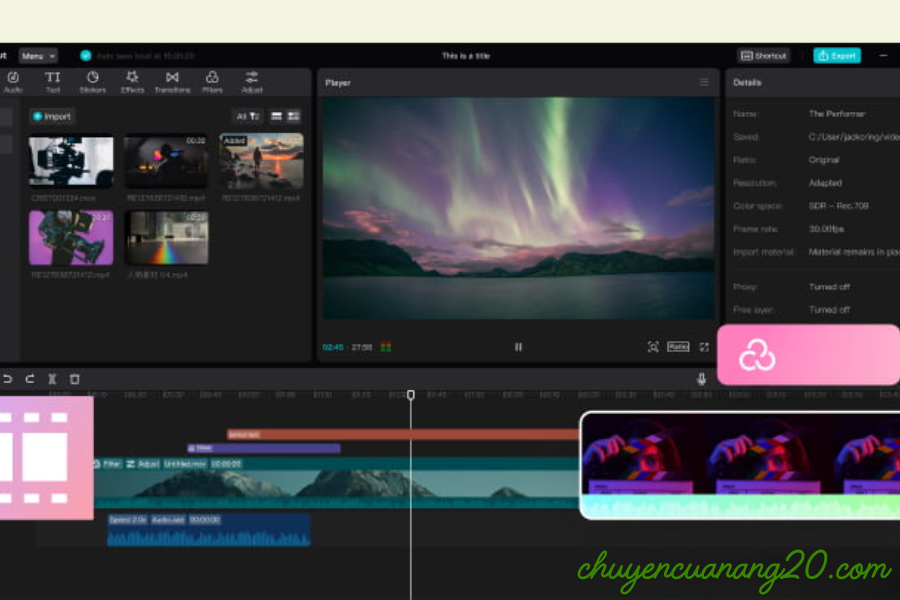Select the Text tool icon
The width and height of the screenshot is (900, 600).
53,81
